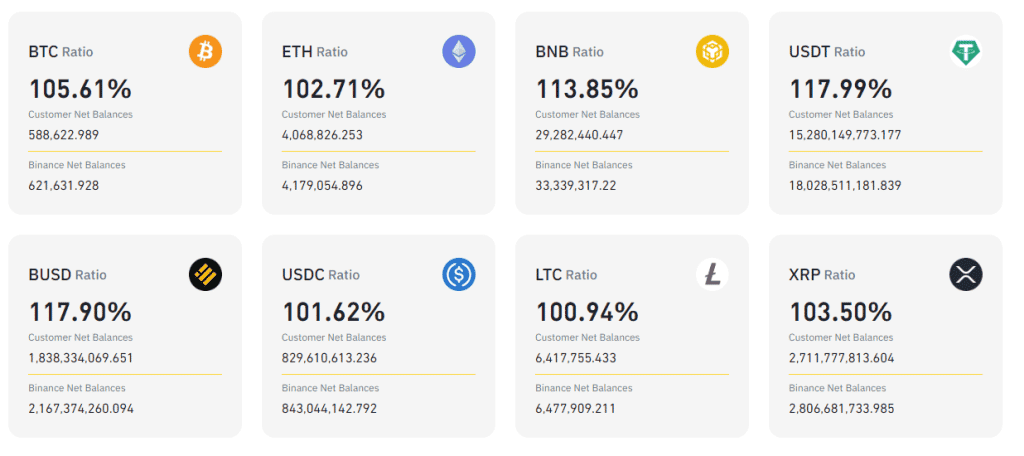Click the yellow BNB coin icon
The width and height of the screenshot is (1024, 456).
click(712, 52)
